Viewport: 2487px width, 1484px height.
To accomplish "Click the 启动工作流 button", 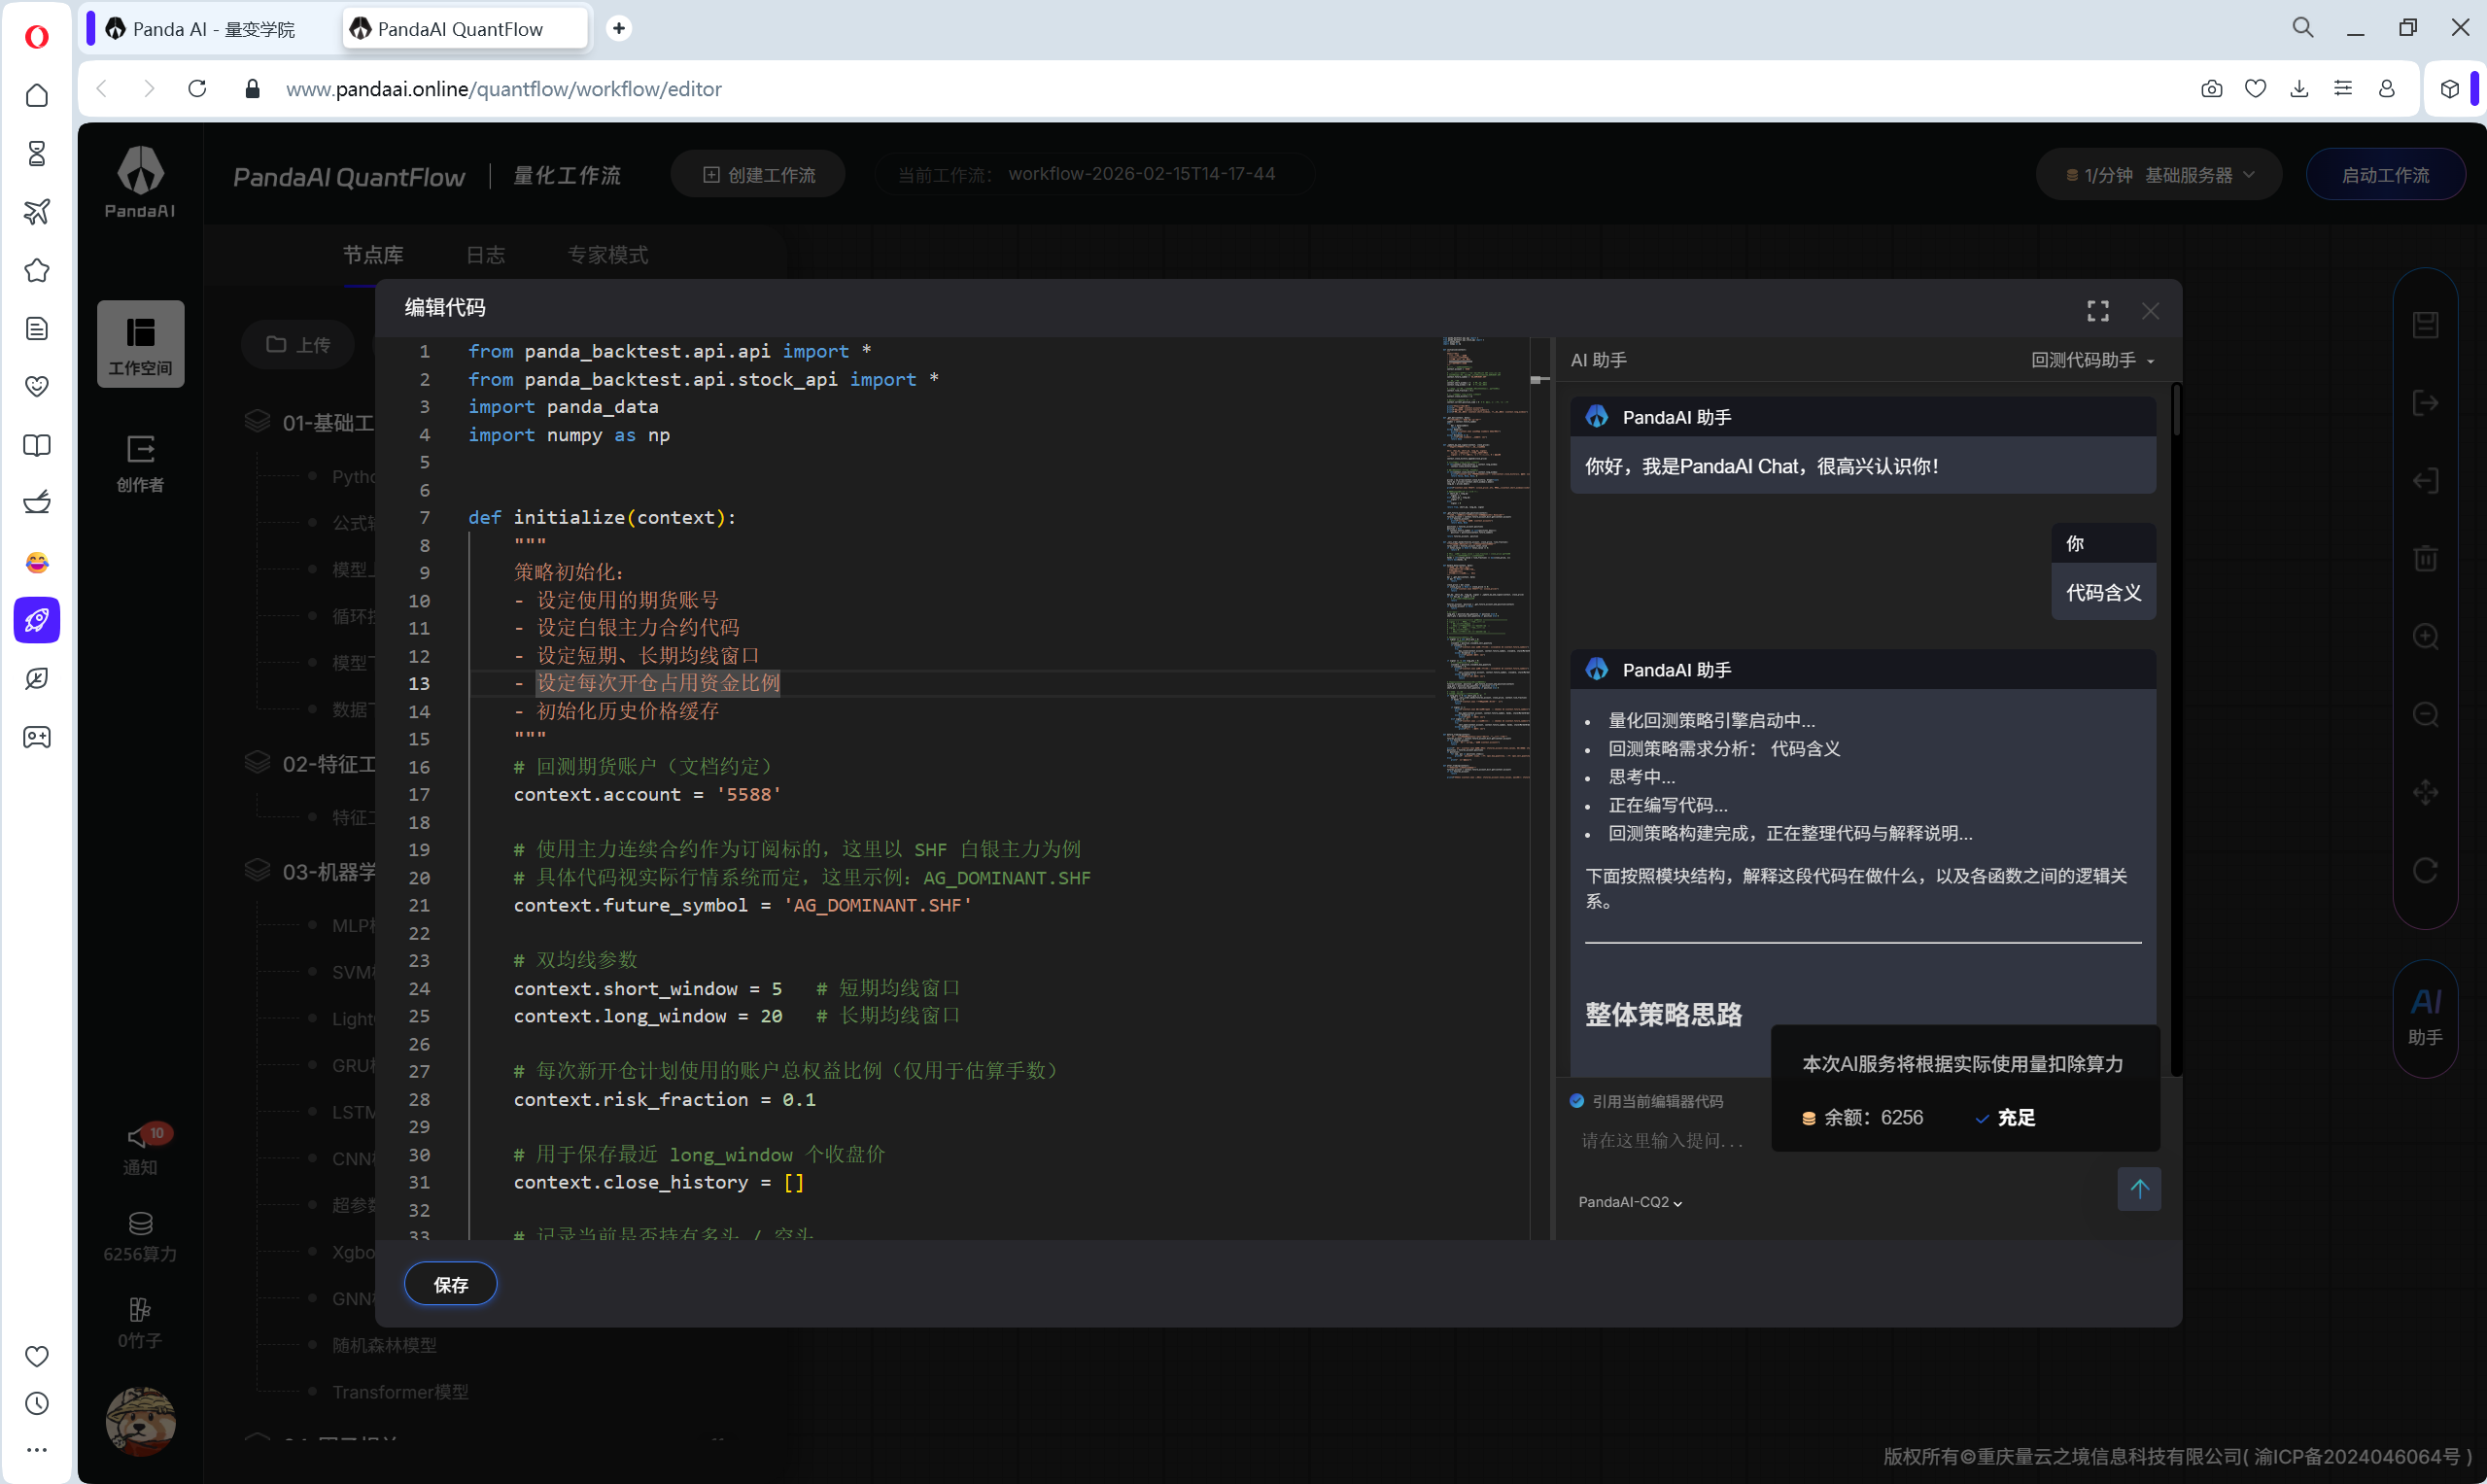I will click(x=2385, y=175).
